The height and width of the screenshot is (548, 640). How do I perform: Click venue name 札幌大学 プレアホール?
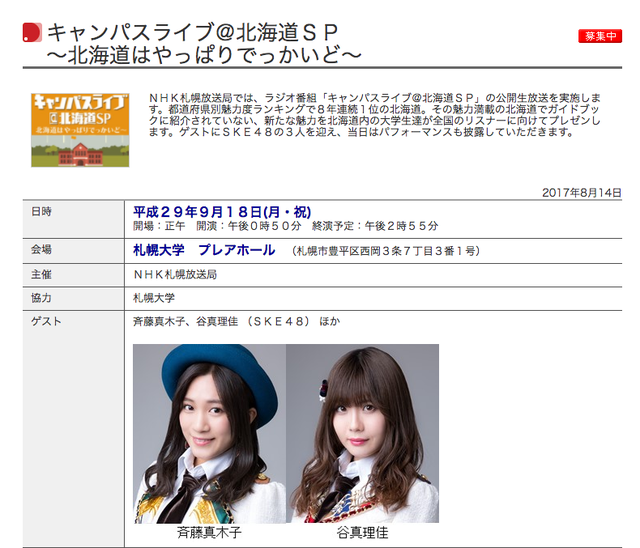click(204, 250)
